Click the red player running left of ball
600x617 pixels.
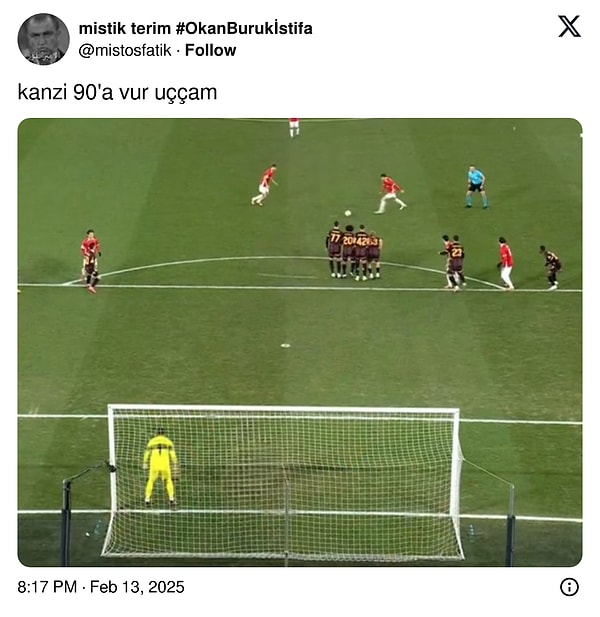264,185
